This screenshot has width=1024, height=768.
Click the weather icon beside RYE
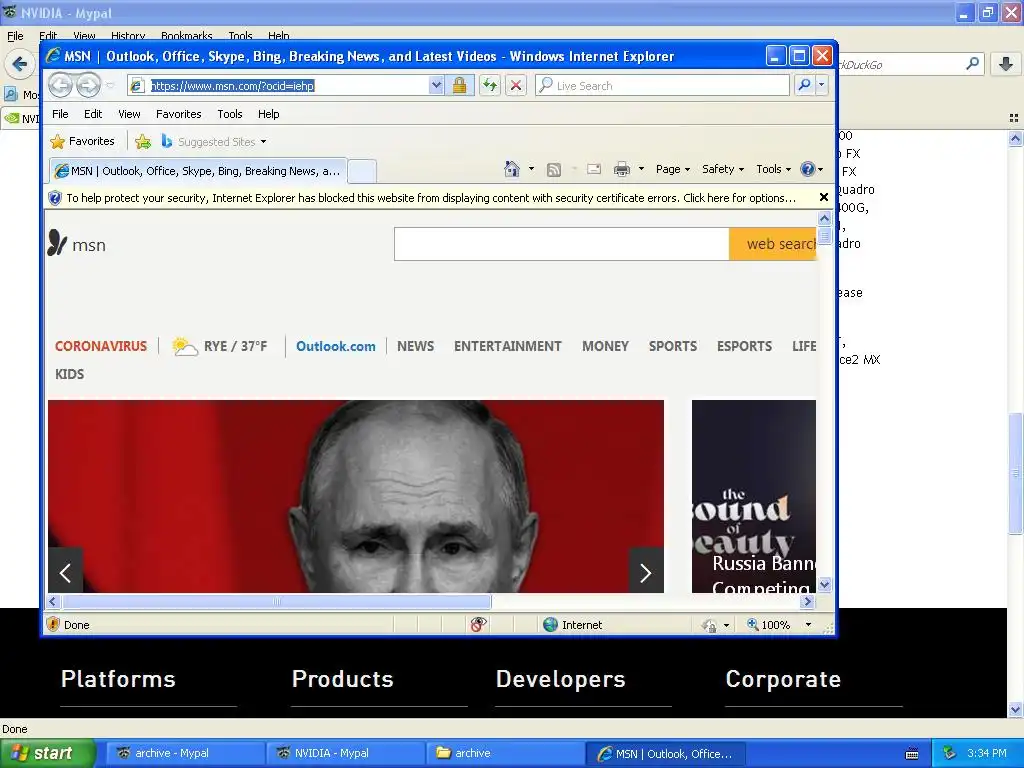point(184,346)
